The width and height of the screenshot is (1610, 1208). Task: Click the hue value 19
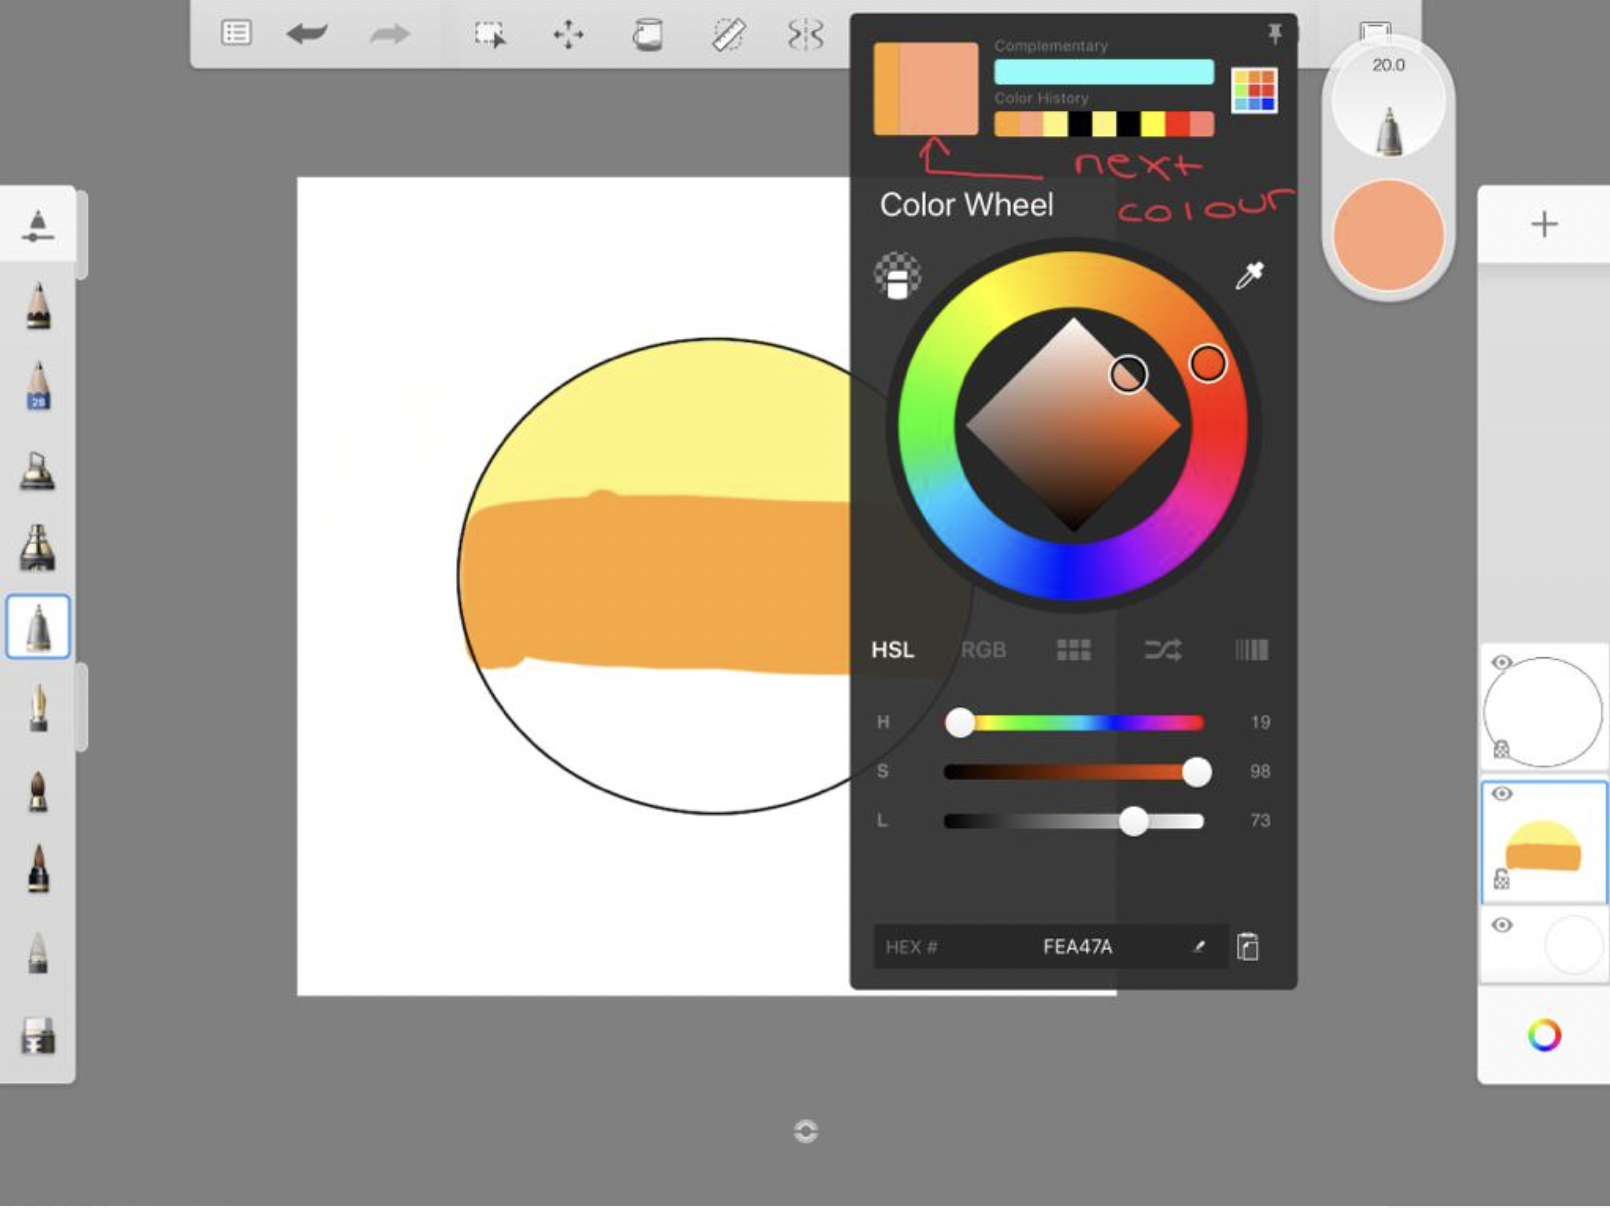tap(1260, 722)
